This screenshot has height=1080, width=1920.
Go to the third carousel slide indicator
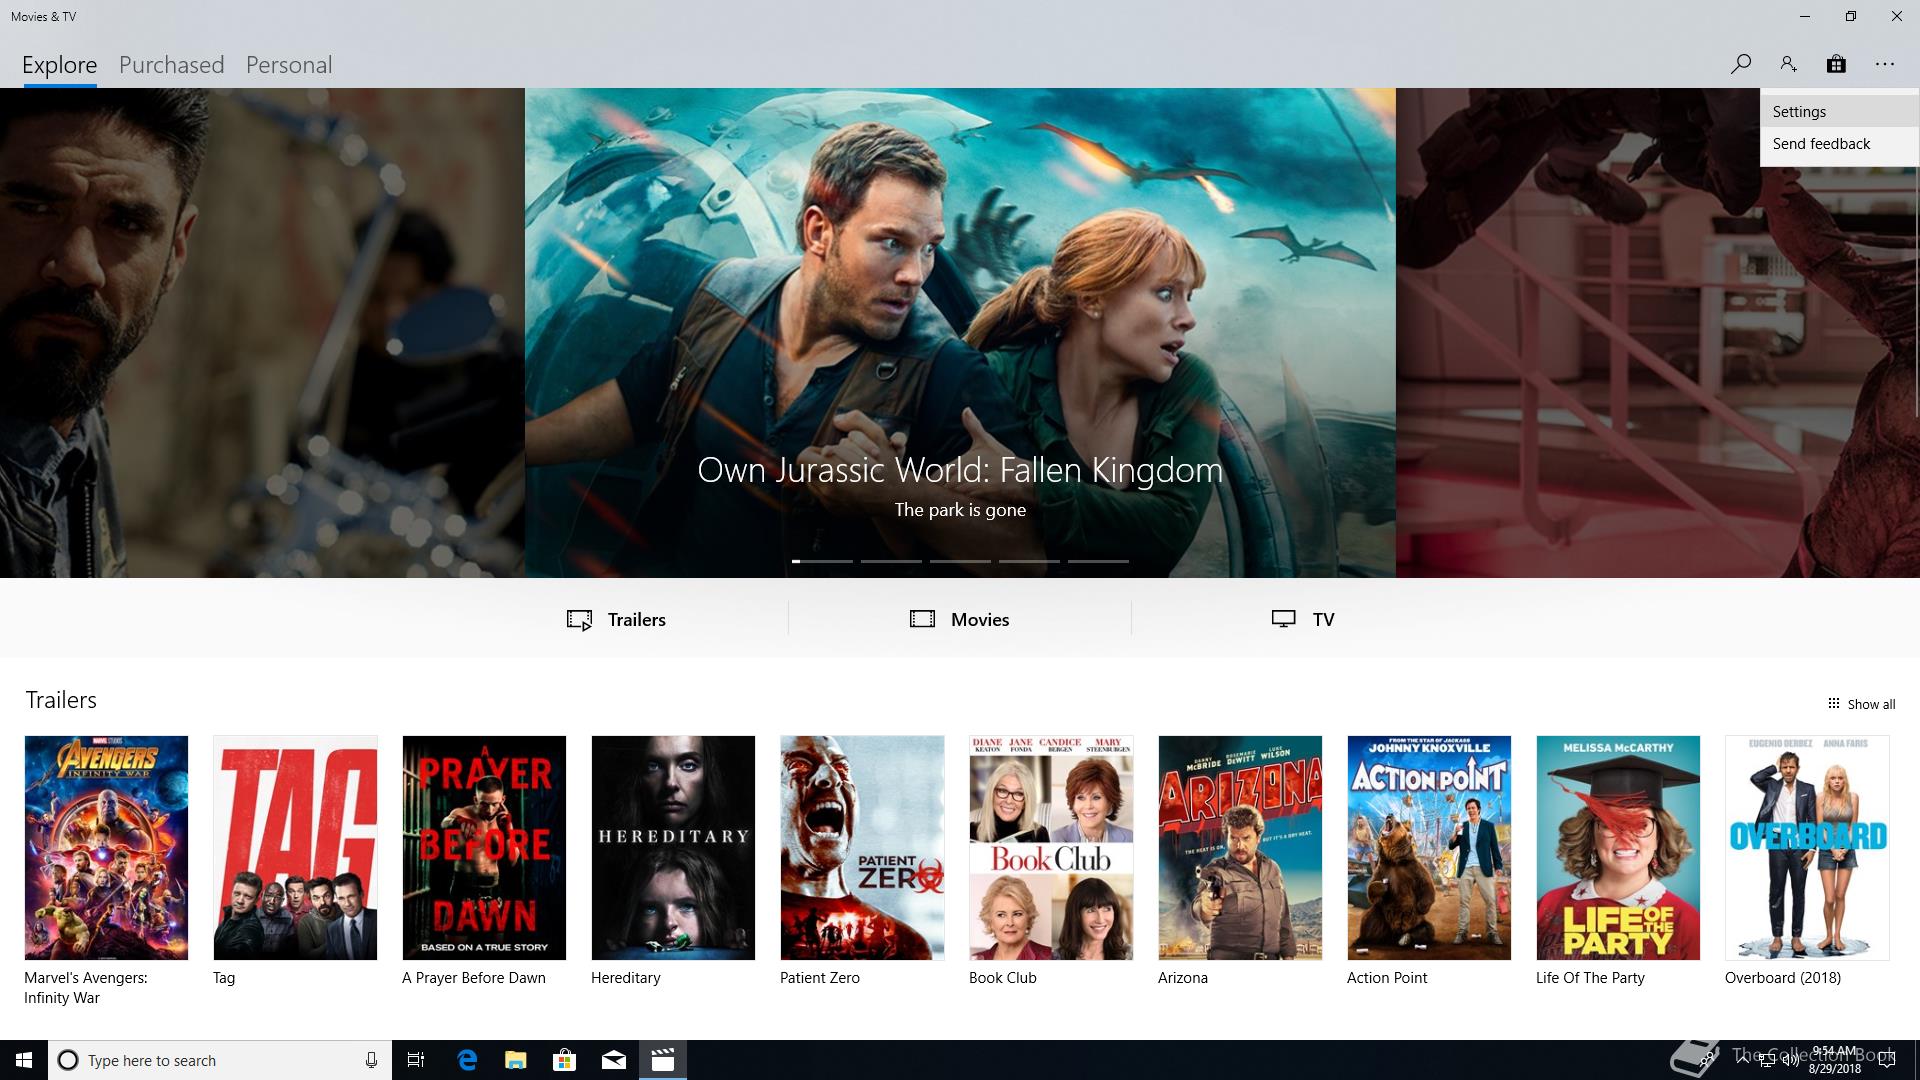click(x=960, y=561)
